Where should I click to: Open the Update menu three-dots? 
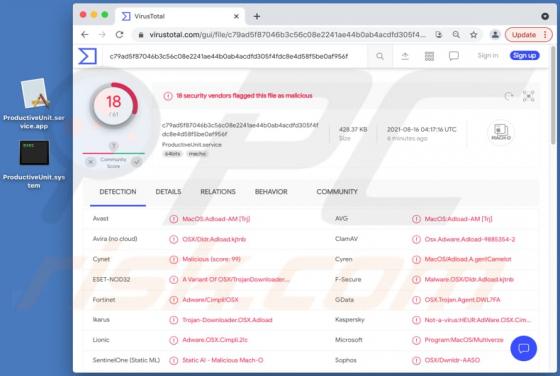545,35
